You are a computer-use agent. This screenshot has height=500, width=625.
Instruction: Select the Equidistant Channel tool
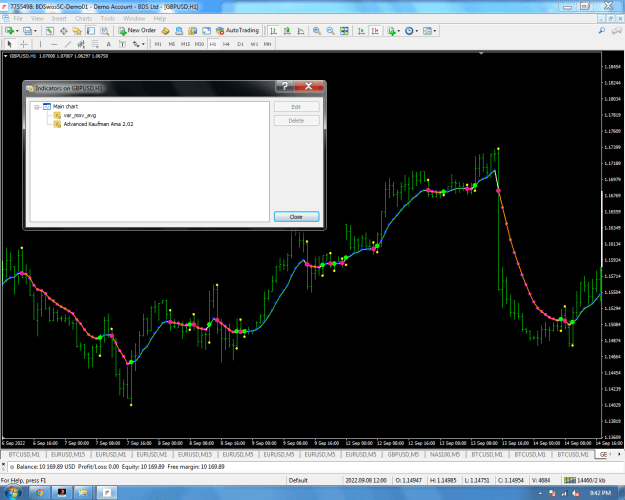81,44
